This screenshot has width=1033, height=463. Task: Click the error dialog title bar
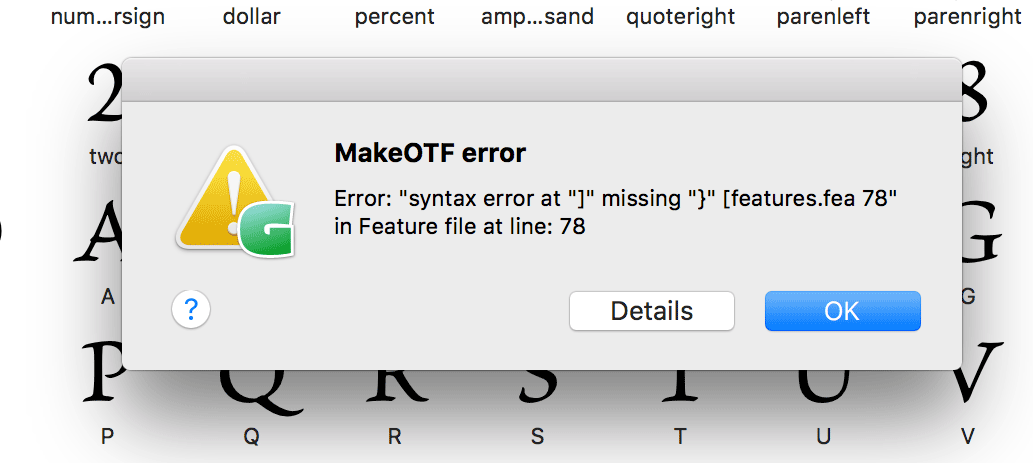click(542, 80)
